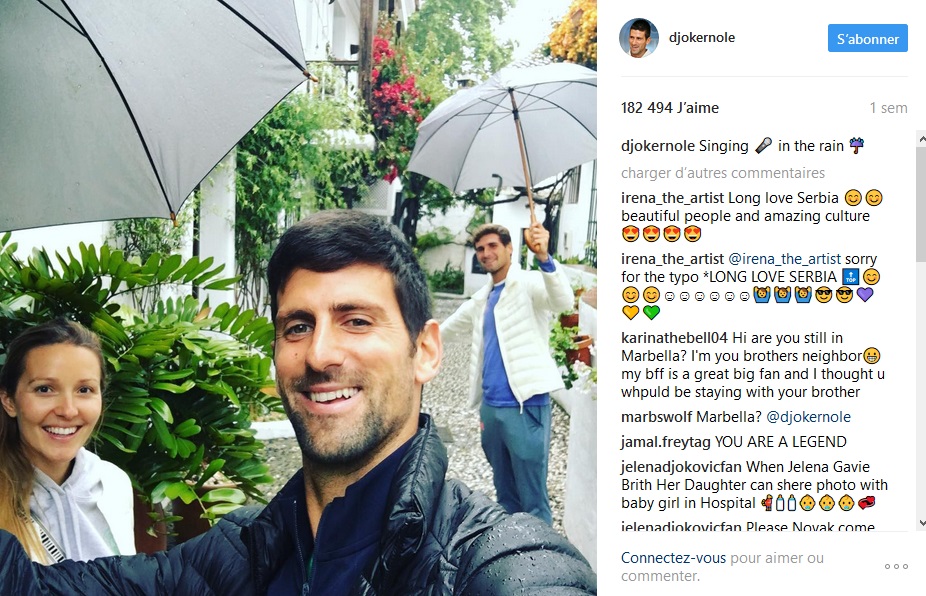Click the S'abonner follow button
The height and width of the screenshot is (596, 926).
868,38
